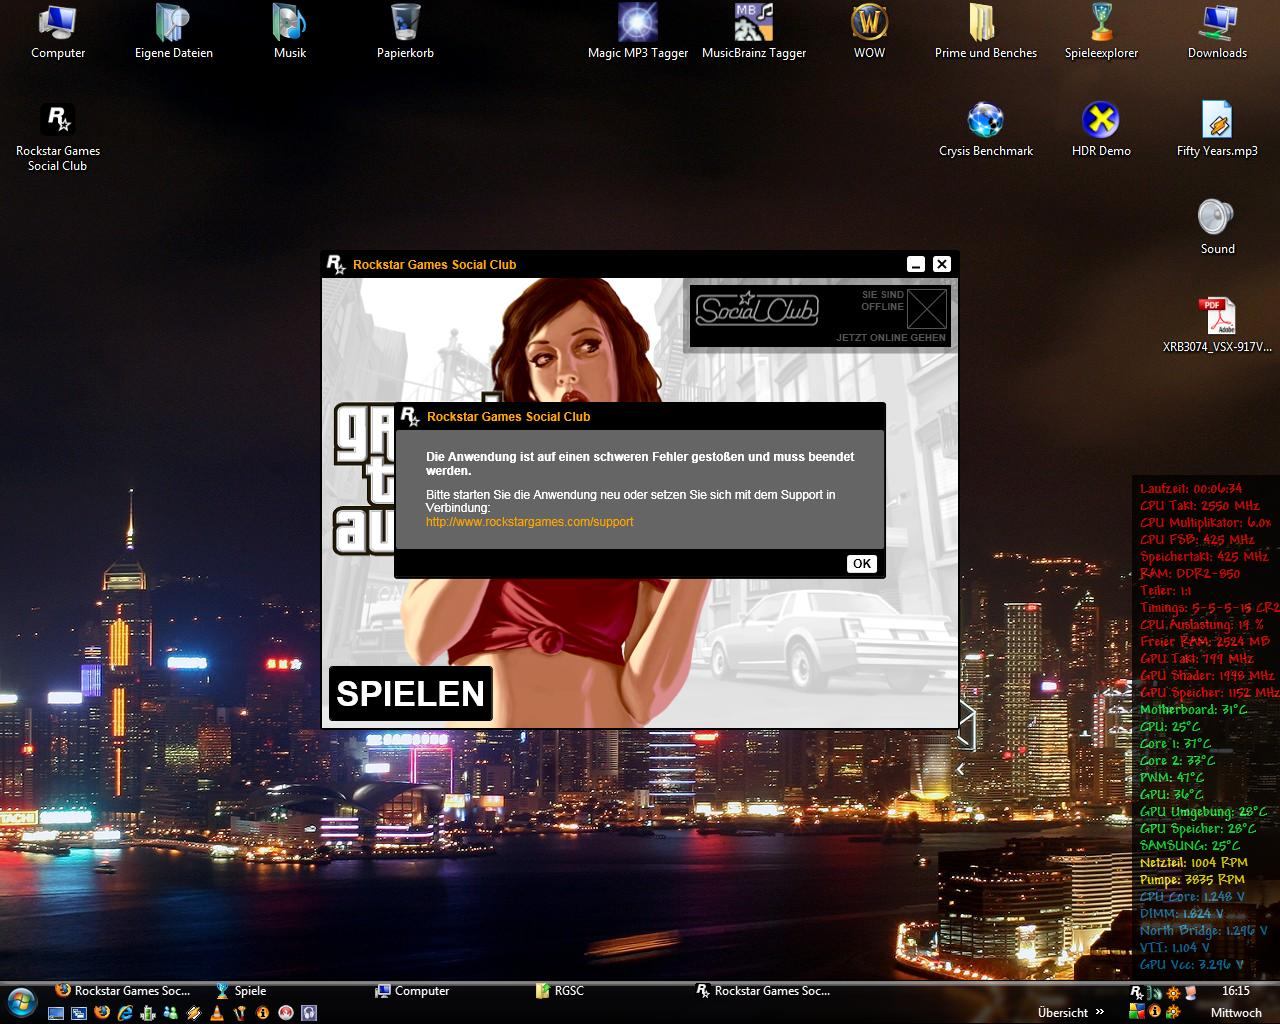Click the SPIELEN play button
1280x1024 pixels.
tap(410, 693)
